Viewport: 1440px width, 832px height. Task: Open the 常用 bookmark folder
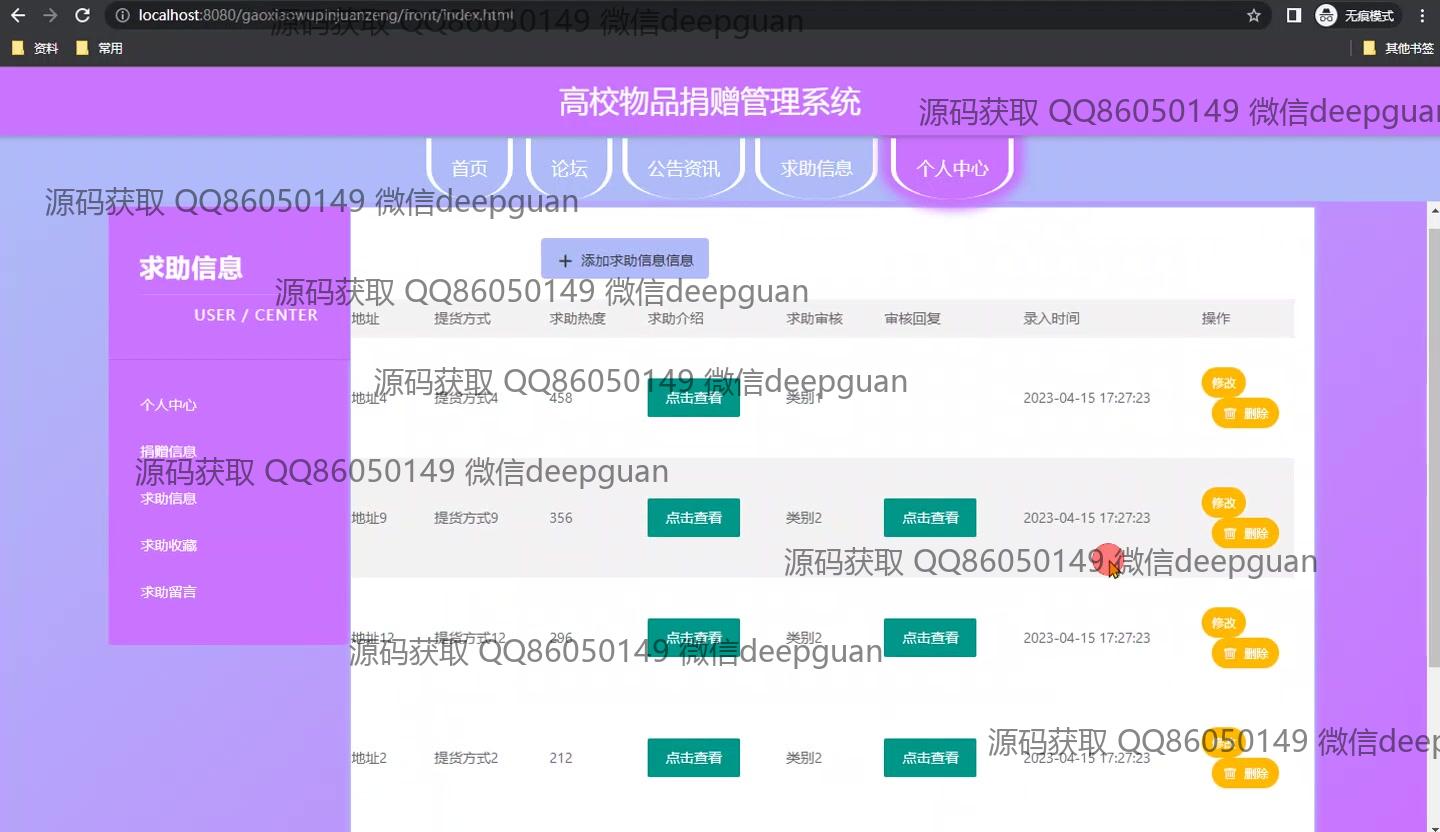99,48
